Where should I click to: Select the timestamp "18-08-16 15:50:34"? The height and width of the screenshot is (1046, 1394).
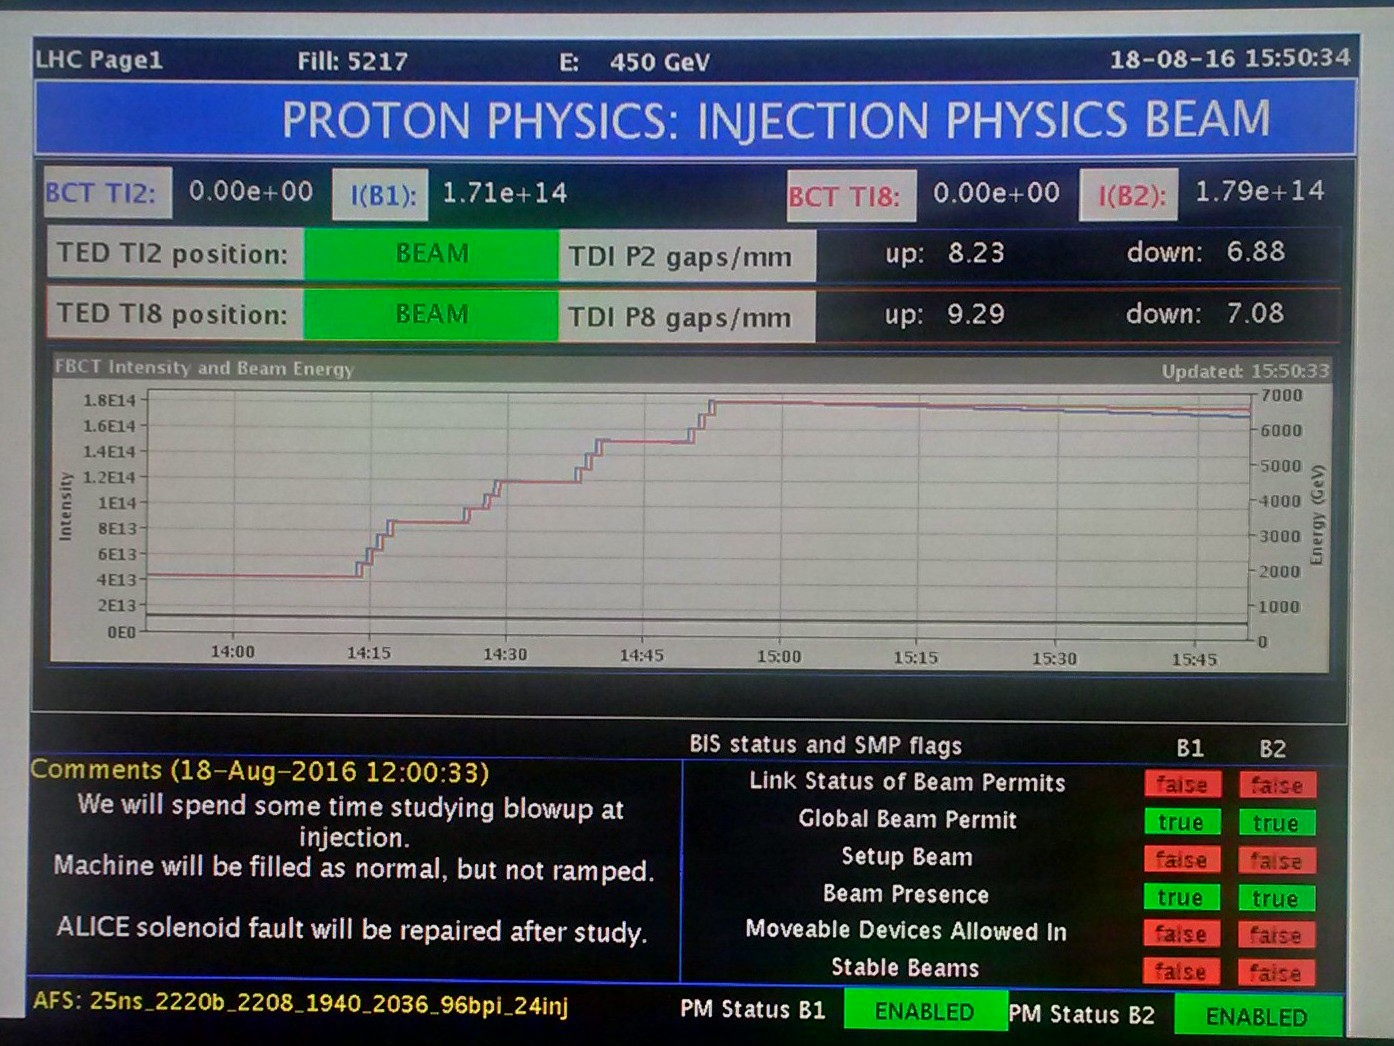[1229, 59]
